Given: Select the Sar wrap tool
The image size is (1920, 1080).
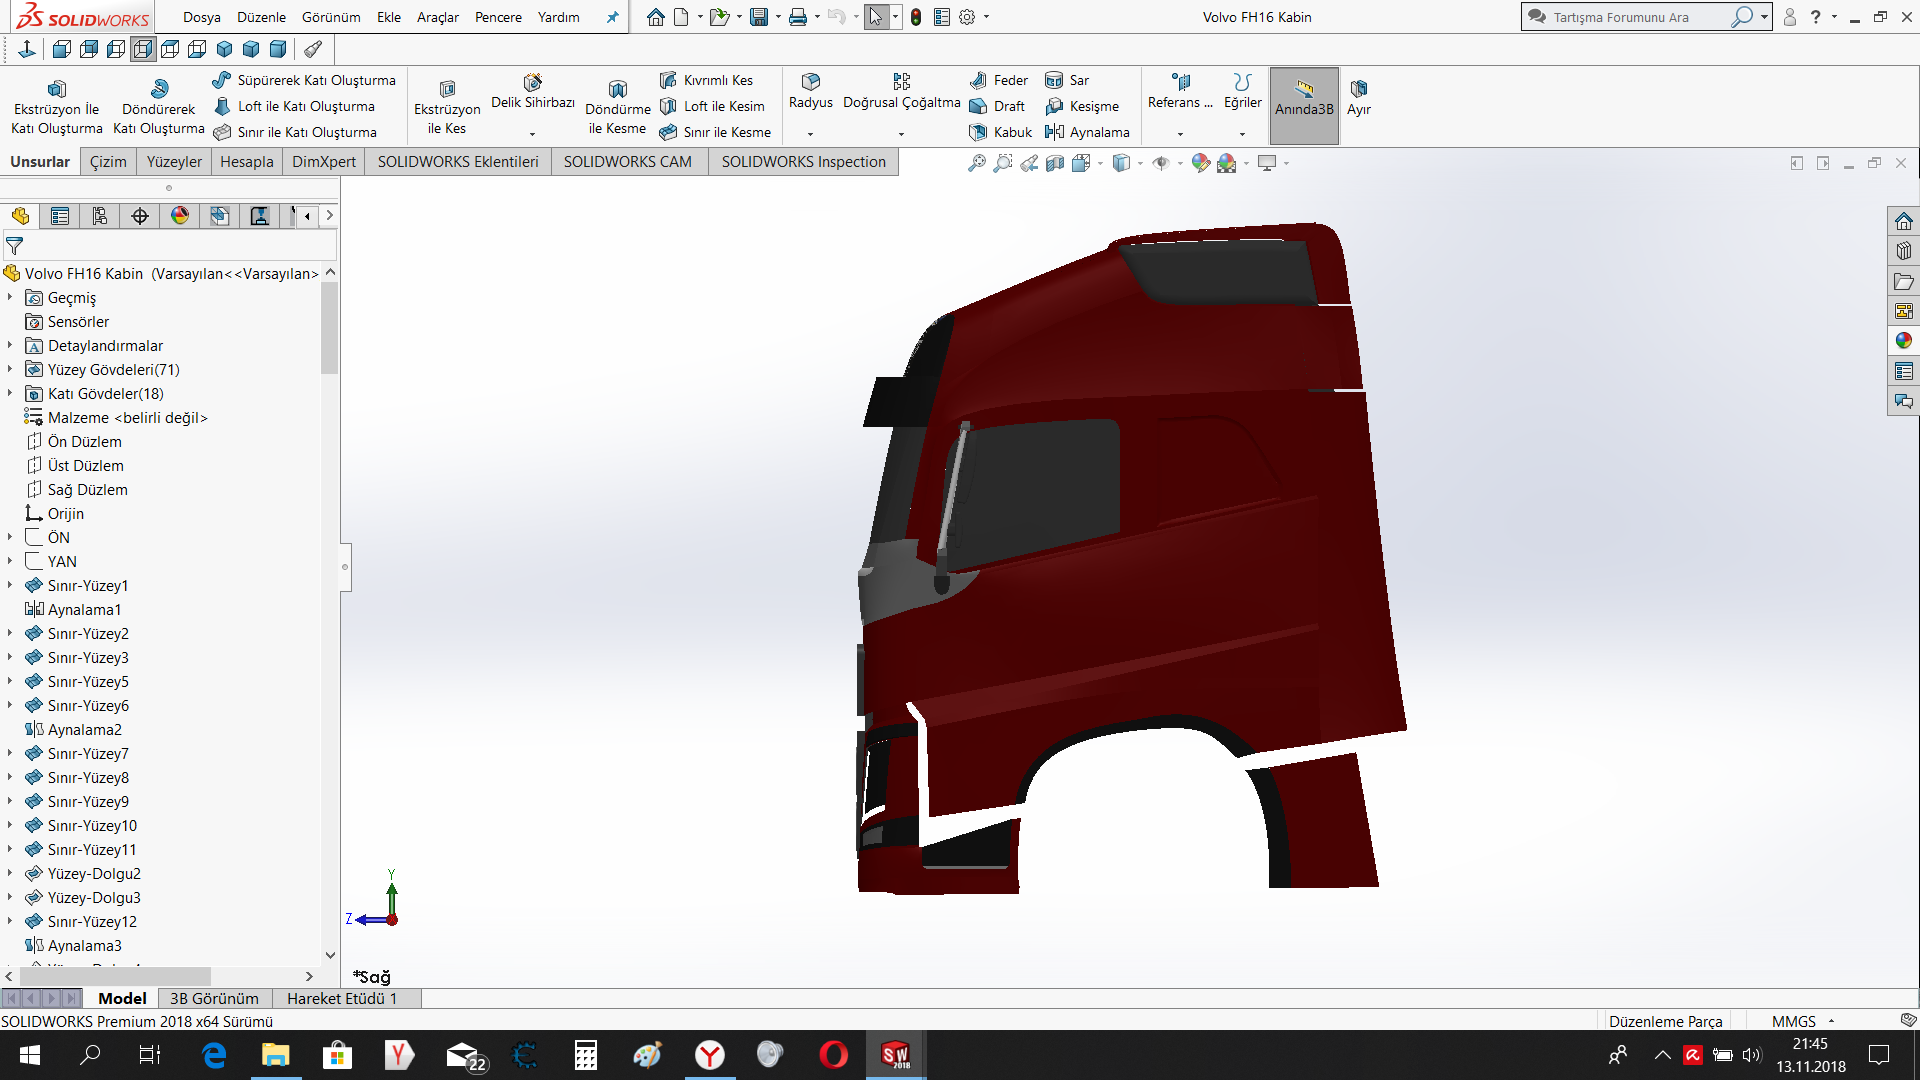Looking at the screenshot, I should 1067,80.
